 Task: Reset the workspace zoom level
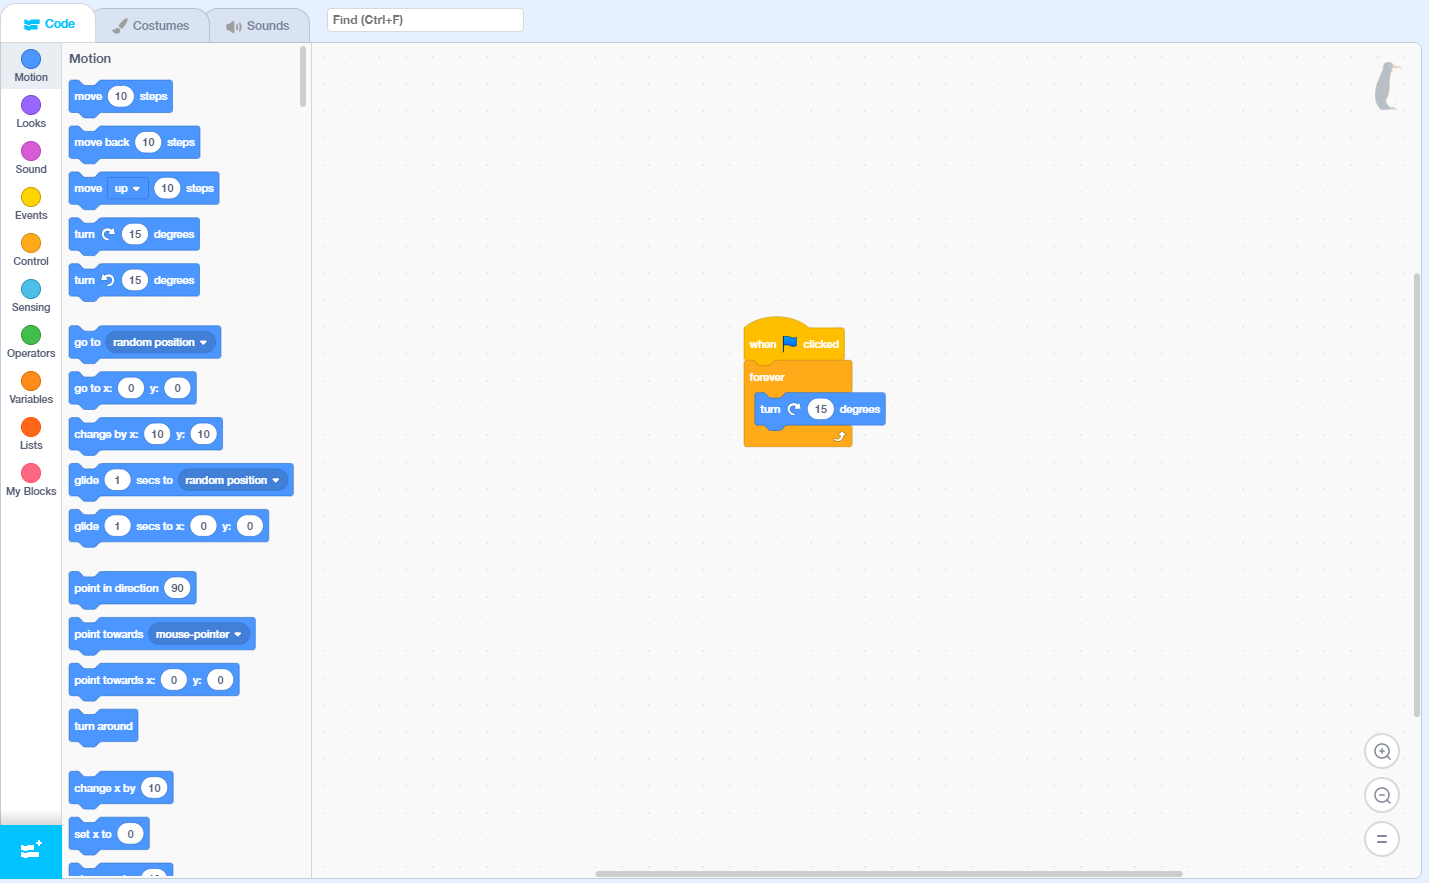coord(1381,839)
